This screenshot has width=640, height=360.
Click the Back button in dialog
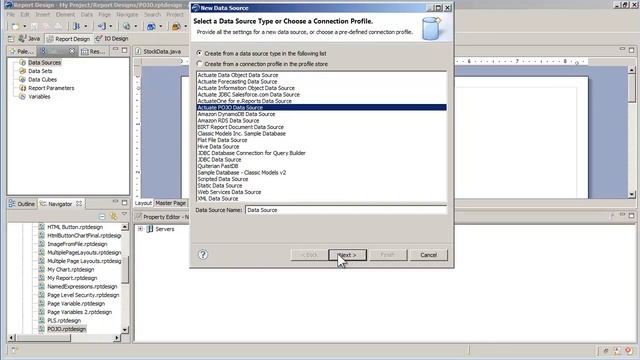(x=309, y=255)
